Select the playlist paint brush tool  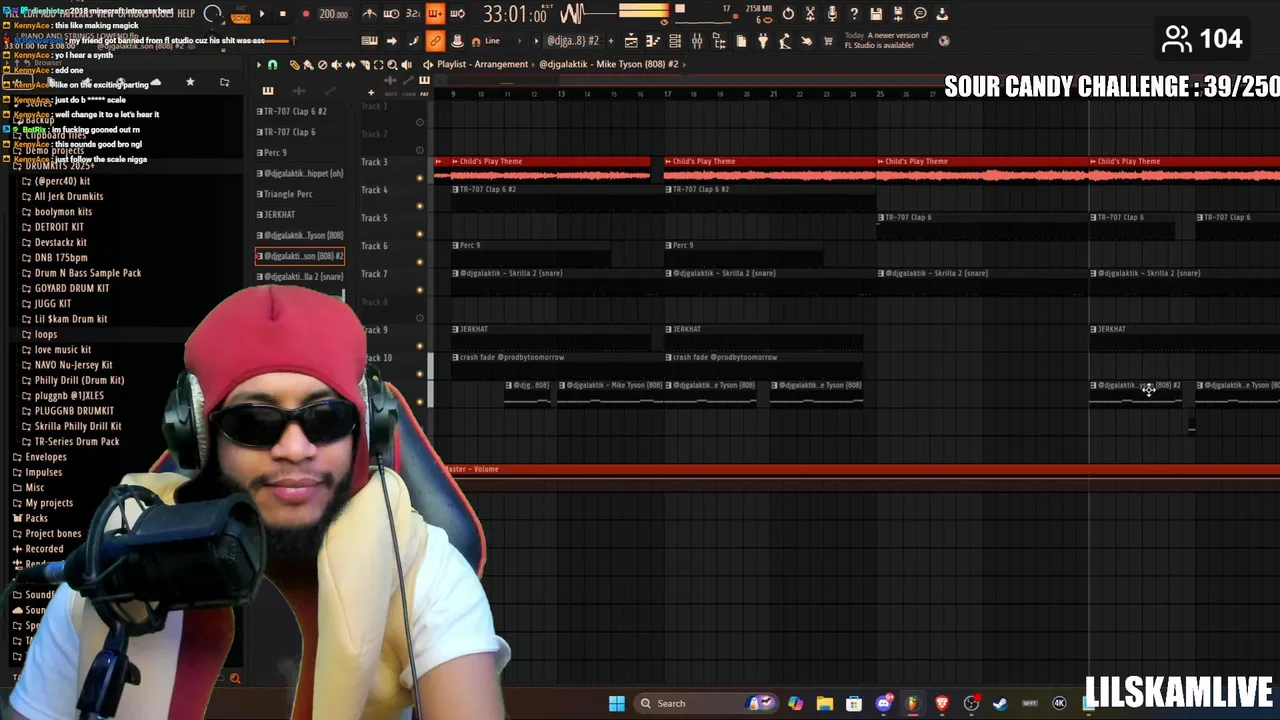[308, 65]
